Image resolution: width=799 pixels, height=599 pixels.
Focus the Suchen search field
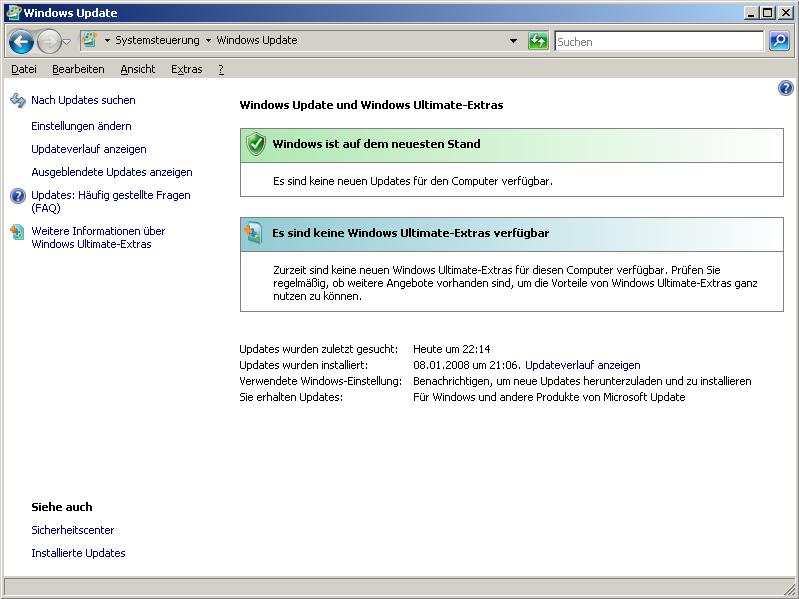pyautogui.click(x=659, y=42)
